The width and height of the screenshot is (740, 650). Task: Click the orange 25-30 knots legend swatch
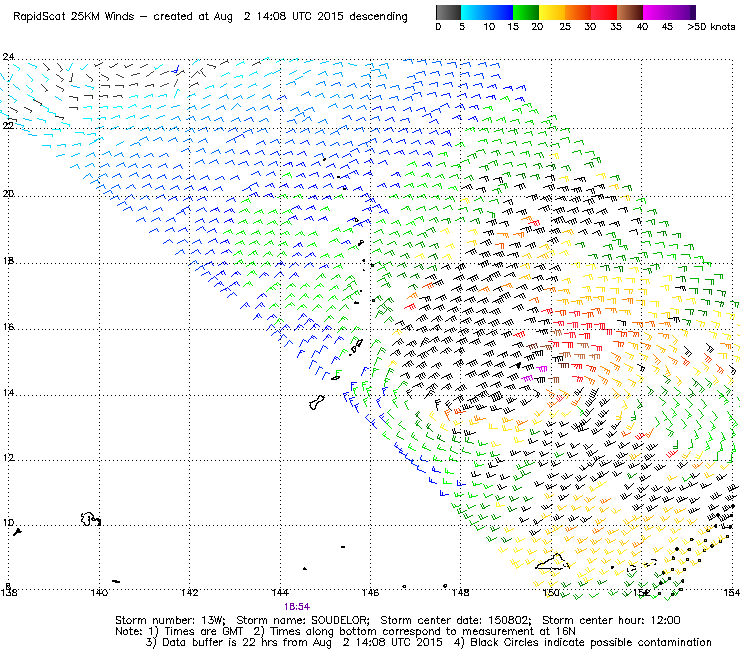[578, 12]
